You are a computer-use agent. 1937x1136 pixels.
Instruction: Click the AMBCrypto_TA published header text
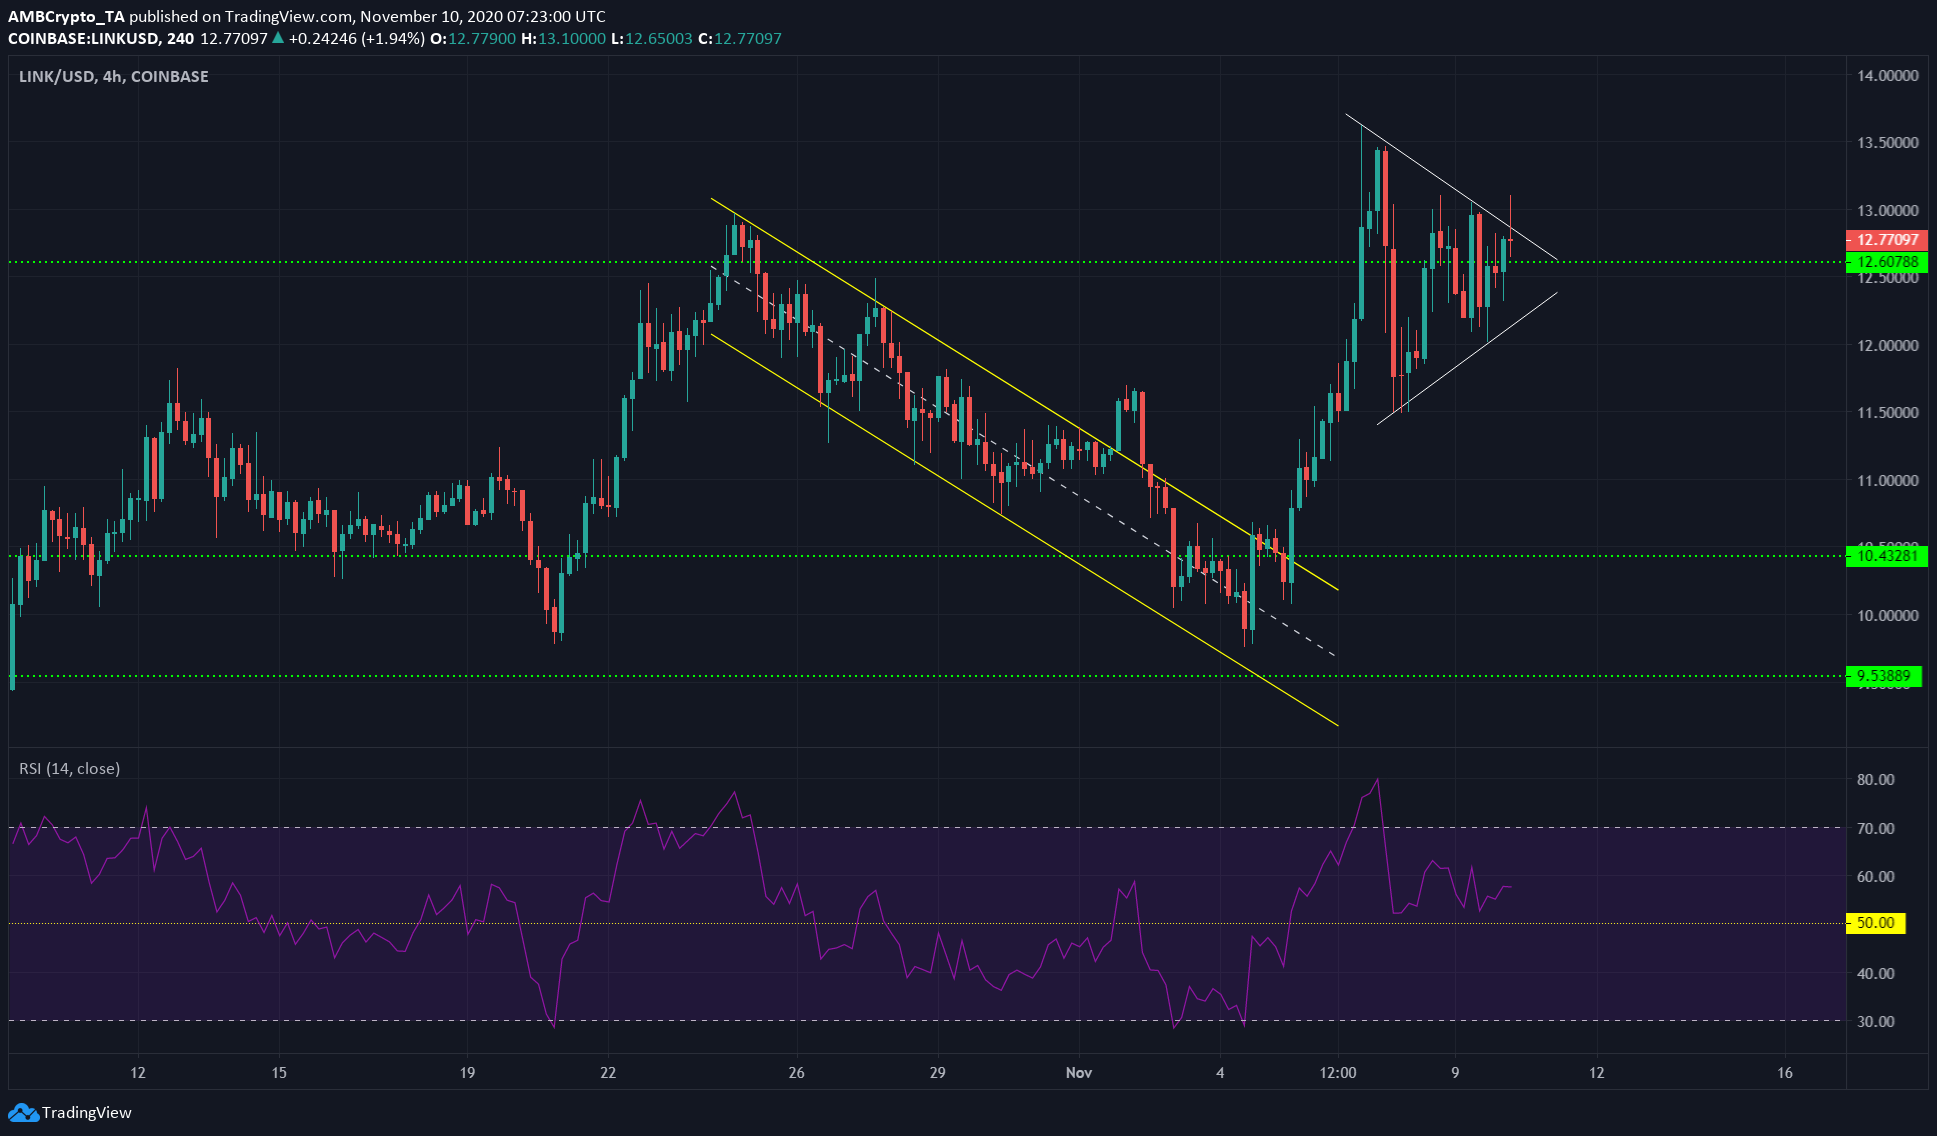(307, 16)
